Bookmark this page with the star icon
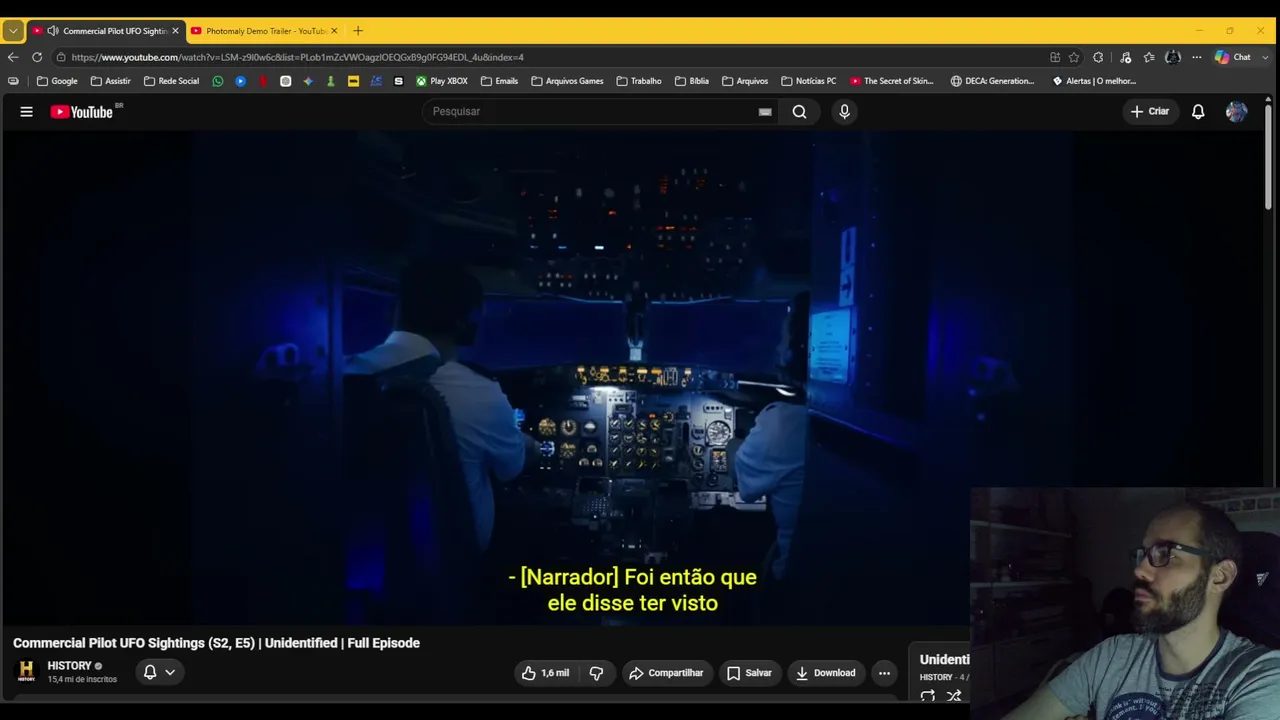 [1074, 57]
